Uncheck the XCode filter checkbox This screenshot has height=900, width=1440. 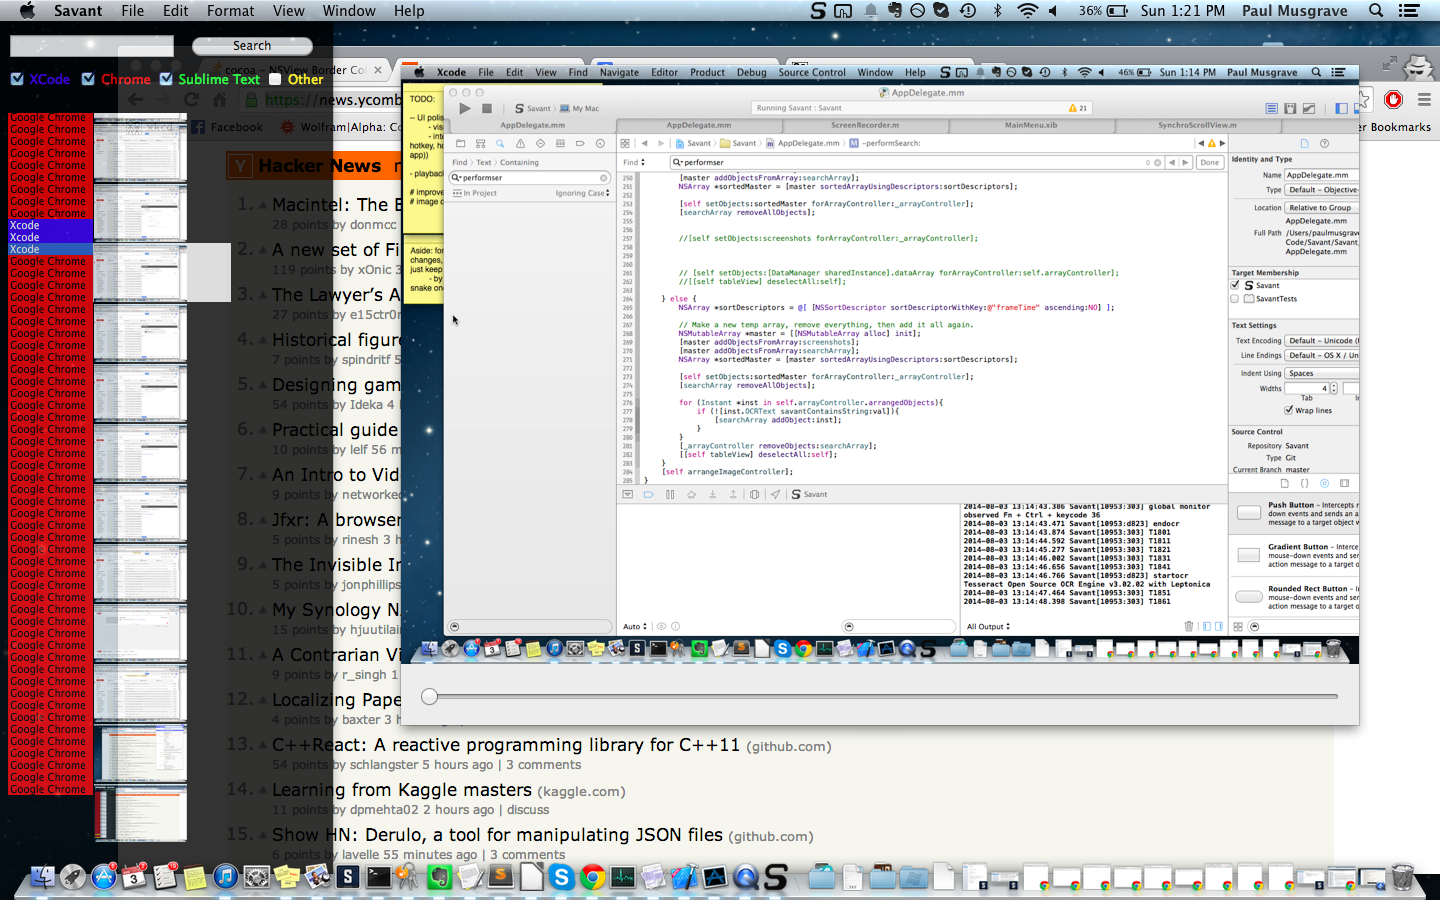[x=17, y=79]
